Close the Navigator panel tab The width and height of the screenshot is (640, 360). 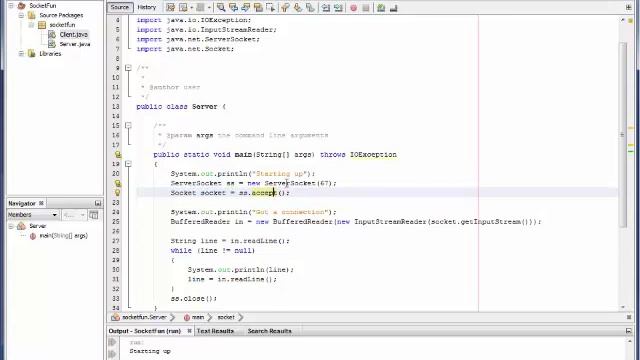(x=41, y=203)
